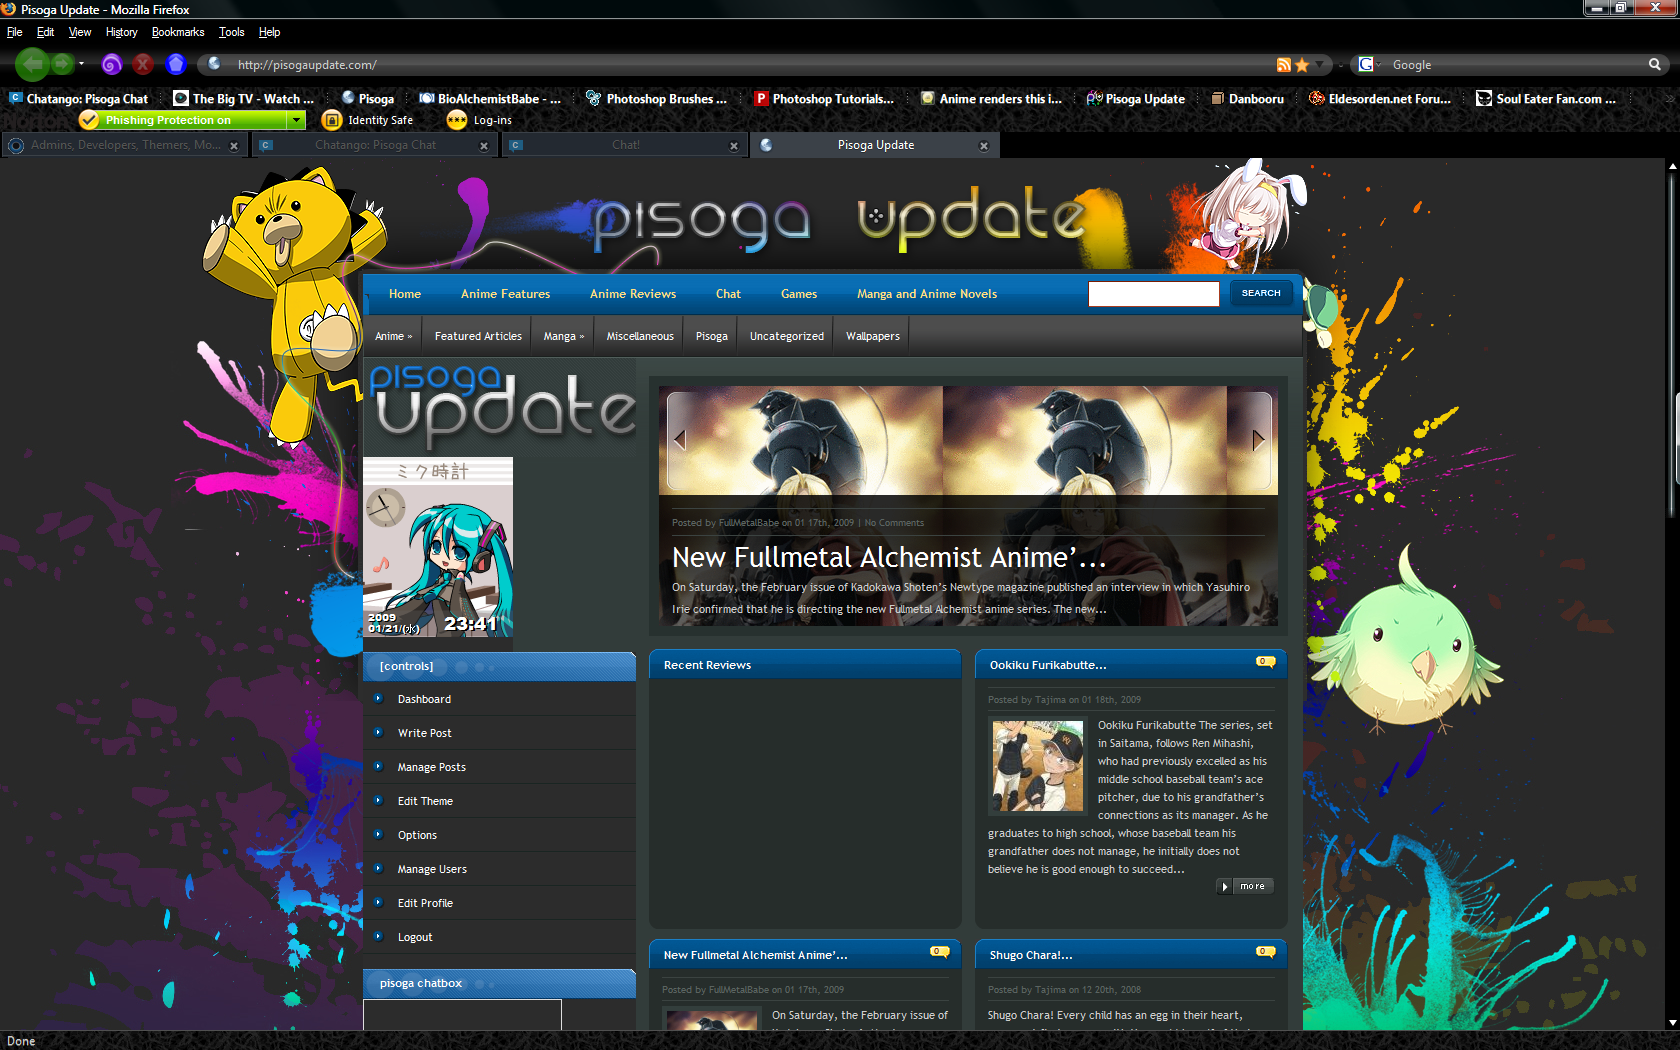Open the Log-ins toolbar item
1680x1050 pixels.
pos(480,120)
